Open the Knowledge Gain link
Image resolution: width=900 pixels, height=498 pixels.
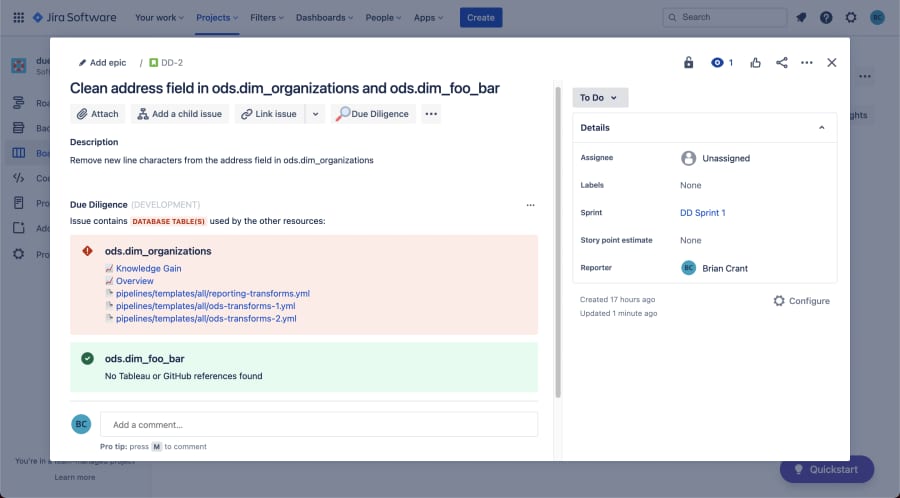(149, 268)
